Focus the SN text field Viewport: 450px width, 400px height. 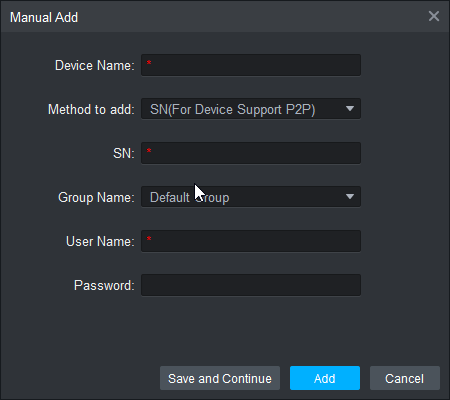pos(251,153)
